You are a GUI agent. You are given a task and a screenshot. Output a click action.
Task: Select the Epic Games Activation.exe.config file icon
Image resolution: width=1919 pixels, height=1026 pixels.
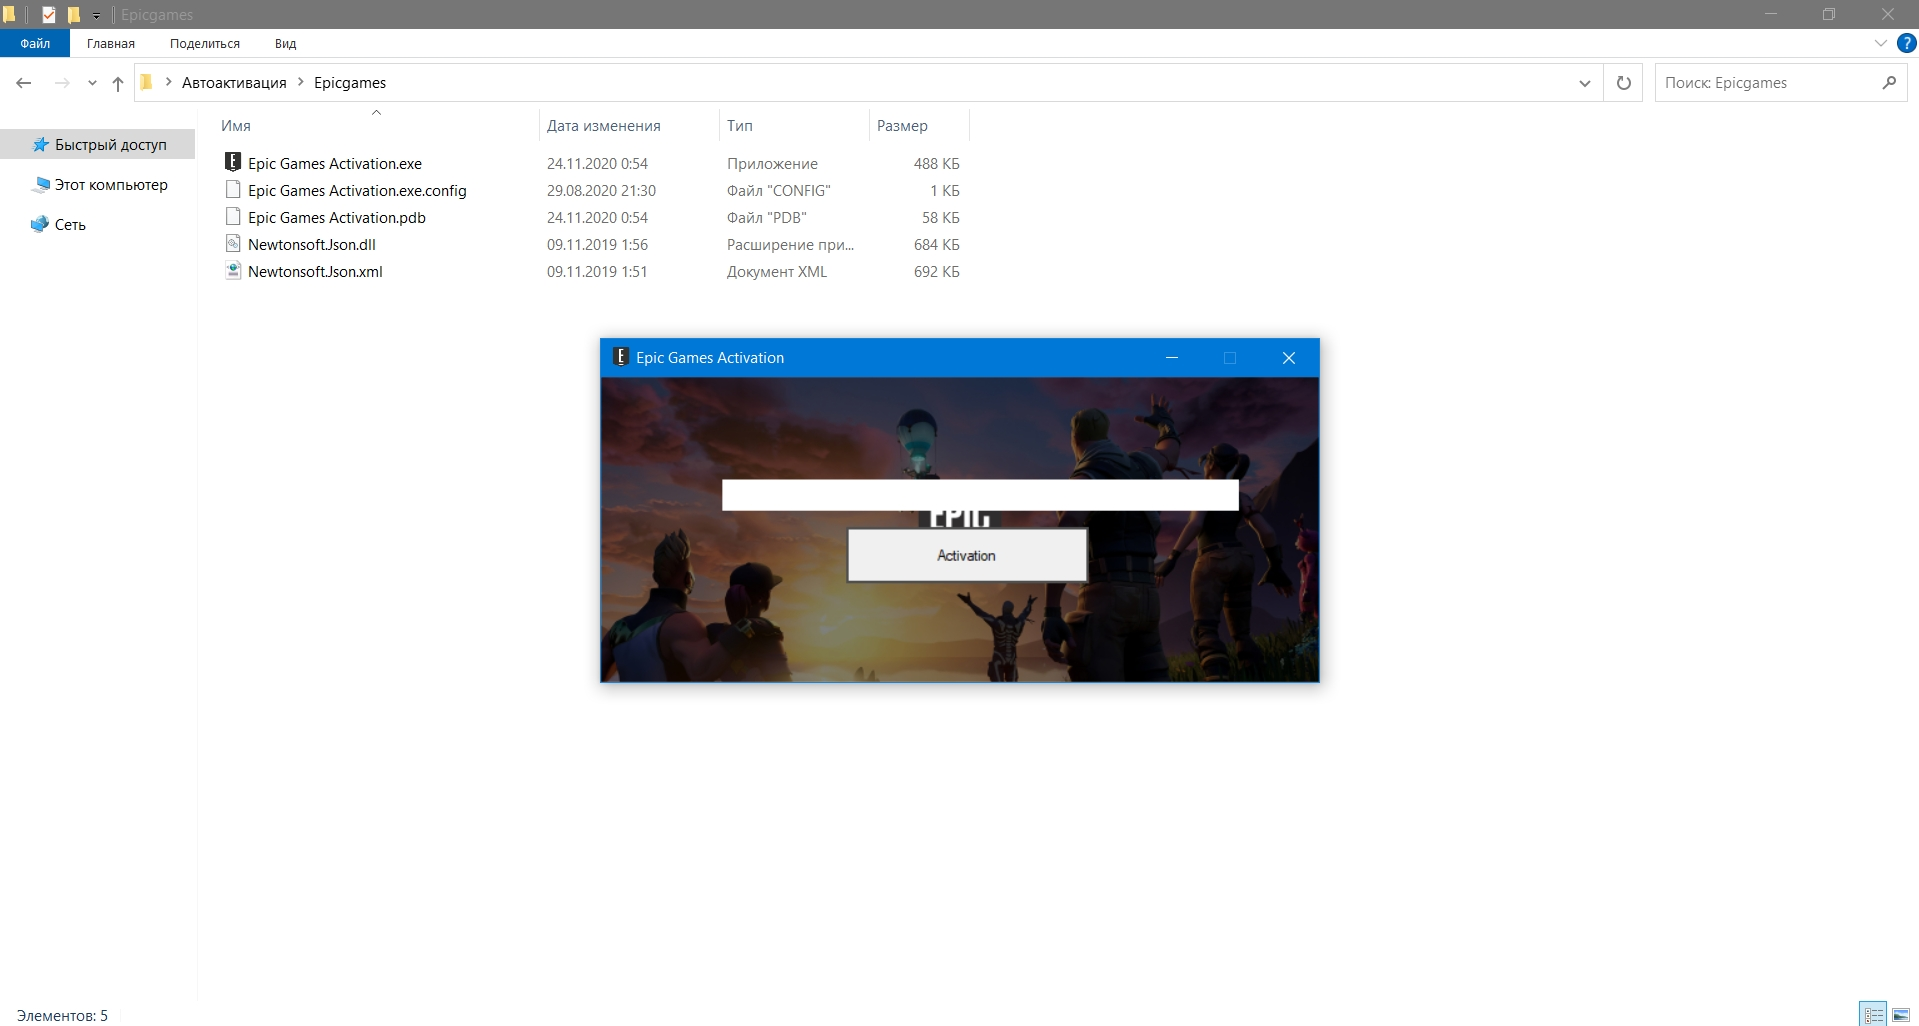tap(233, 189)
